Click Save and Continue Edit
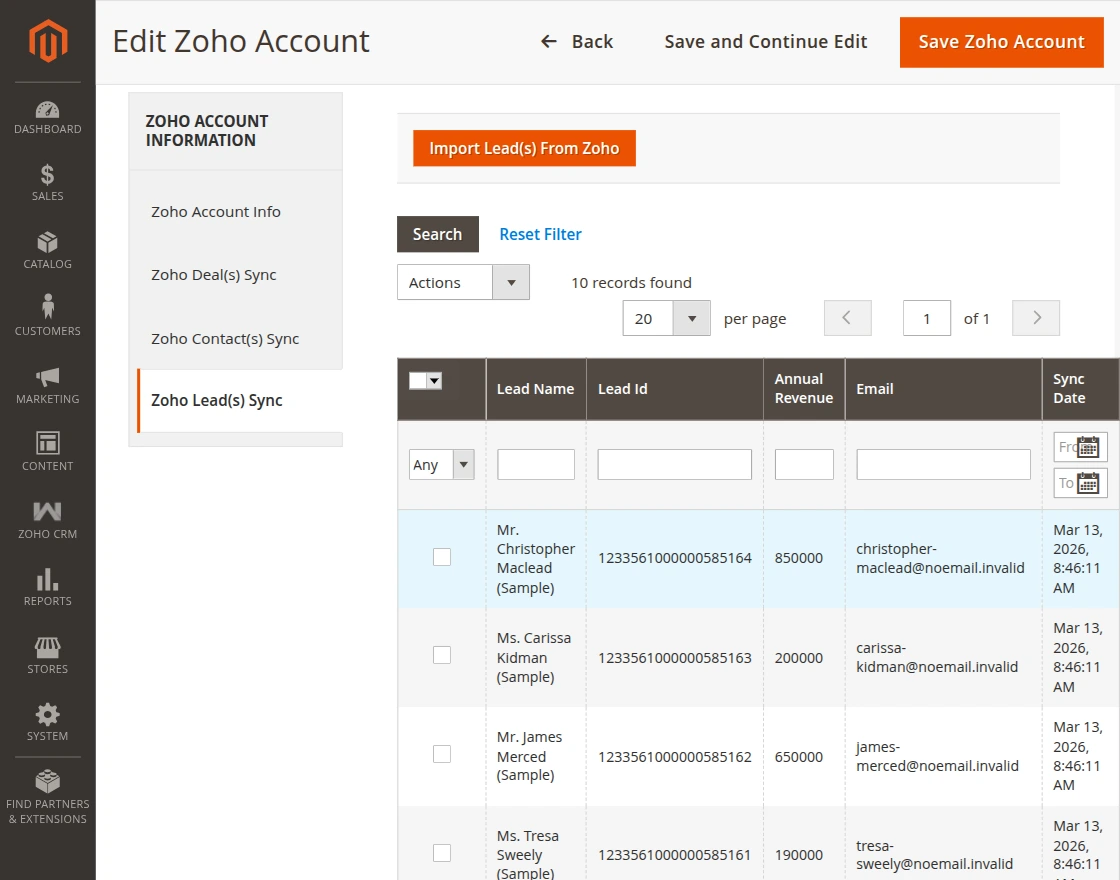 pos(766,41)
